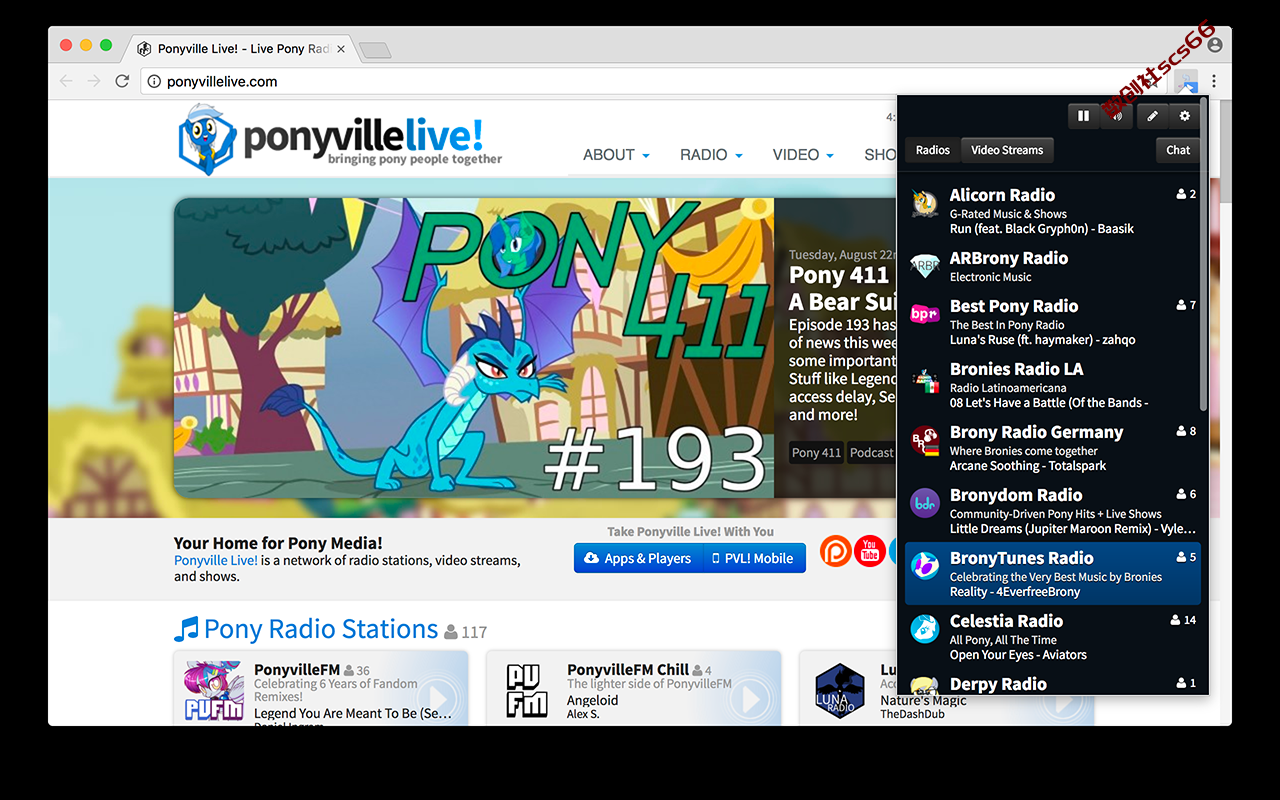The width and height of the screenshot is (1280, 800).
Task: Click the Chrome profile avatar icon
Action: (x=1215, y=45)
